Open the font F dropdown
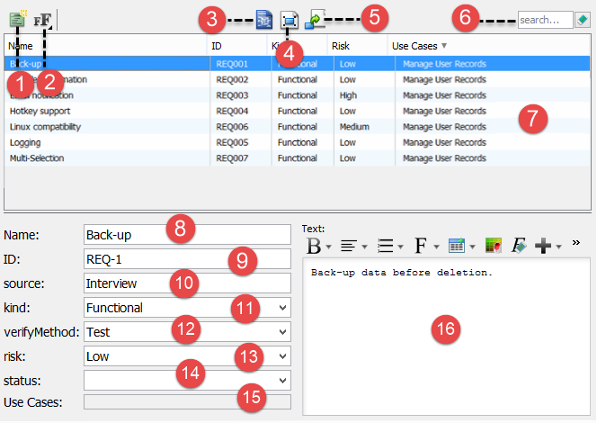 436,247
